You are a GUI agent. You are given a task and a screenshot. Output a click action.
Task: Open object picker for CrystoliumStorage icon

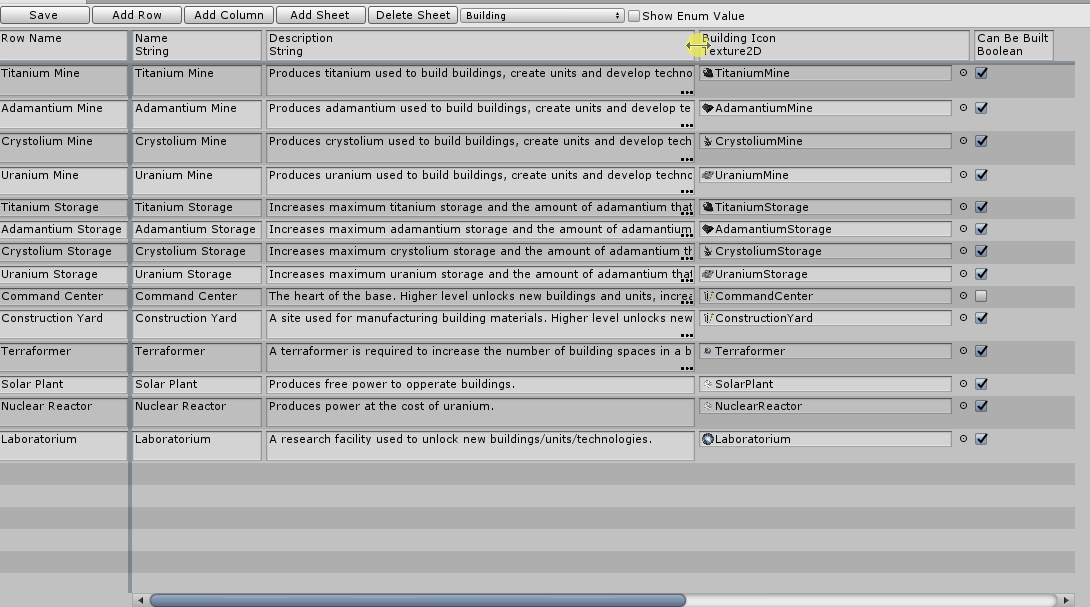pyautogui.click(x=963, y=250)
